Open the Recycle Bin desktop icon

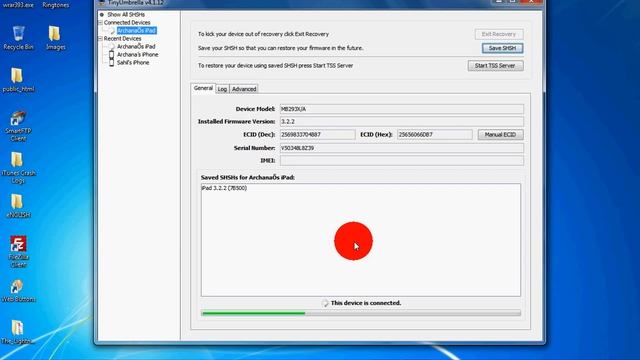point(18,38)
